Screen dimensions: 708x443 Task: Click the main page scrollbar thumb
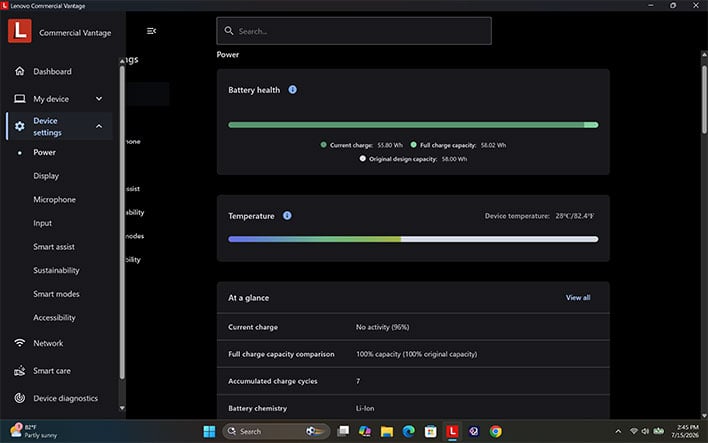coord(704,99)
